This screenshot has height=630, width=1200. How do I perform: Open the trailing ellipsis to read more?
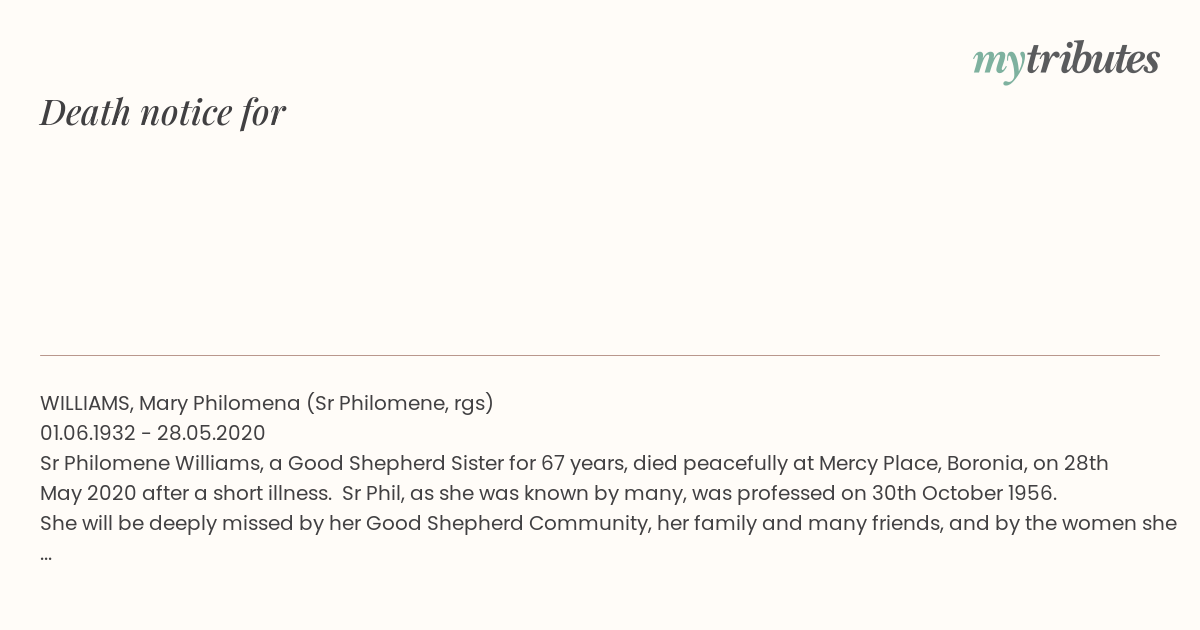[46, 556]
